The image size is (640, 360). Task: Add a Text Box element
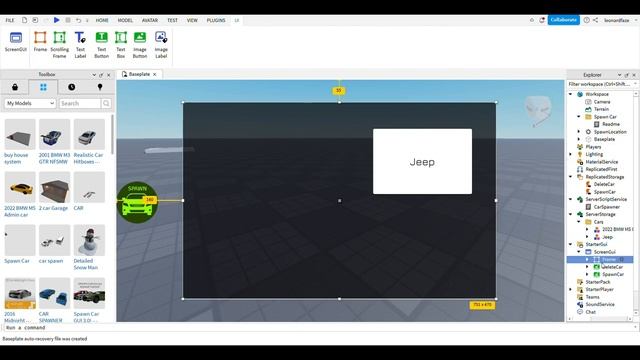pyautogui.click(x=121, y=44)
